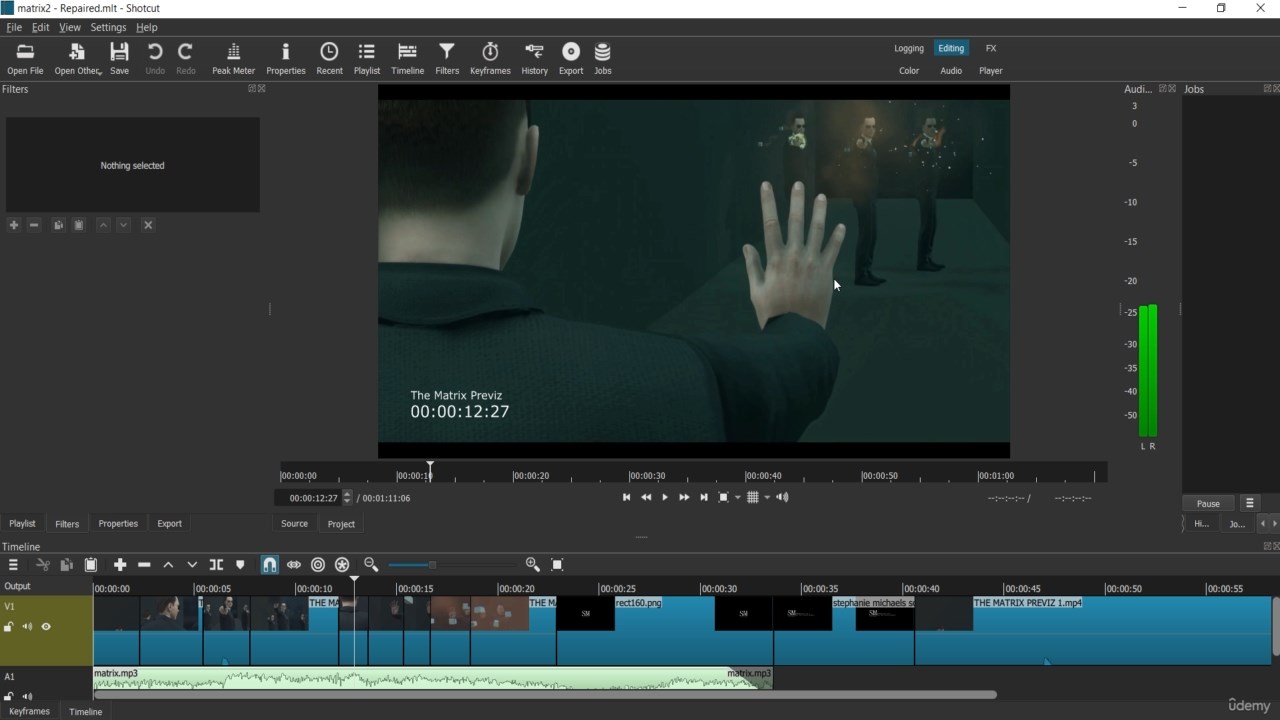
Task: Switch to the Color layout
Action: (909, 71)
